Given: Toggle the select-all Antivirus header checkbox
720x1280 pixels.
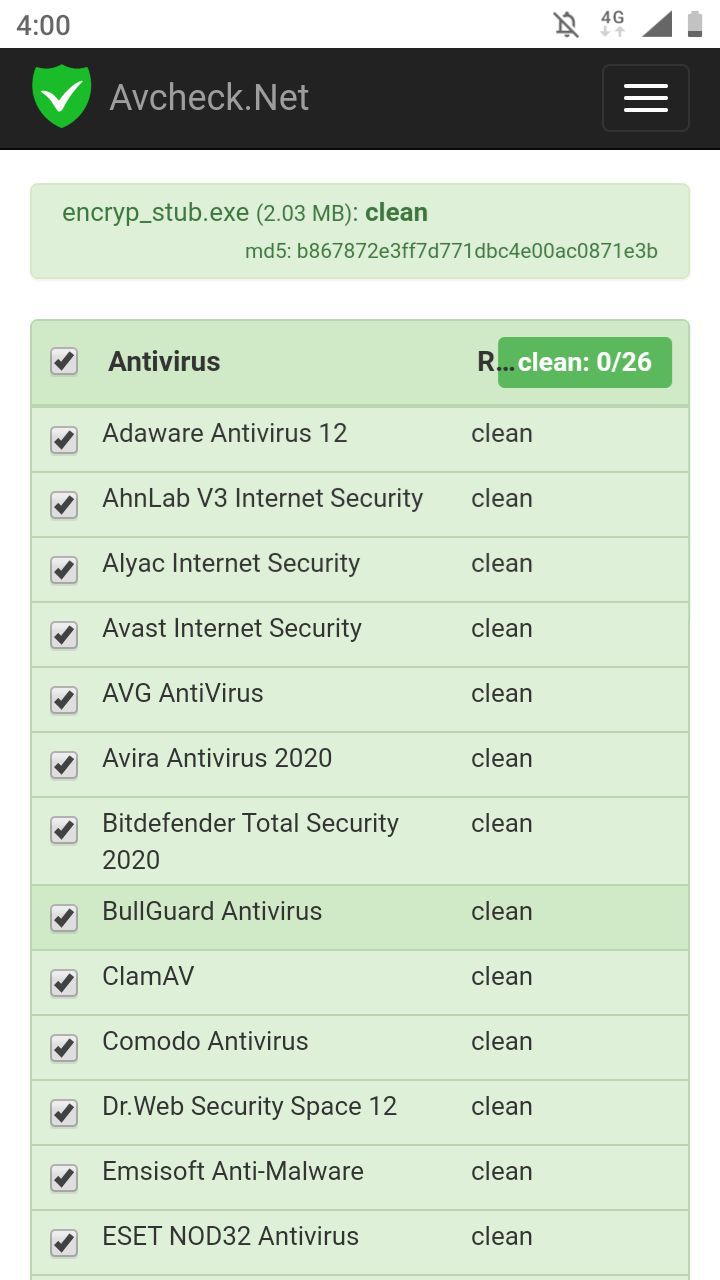Looking at the screenshot, I should coord(64,361).
